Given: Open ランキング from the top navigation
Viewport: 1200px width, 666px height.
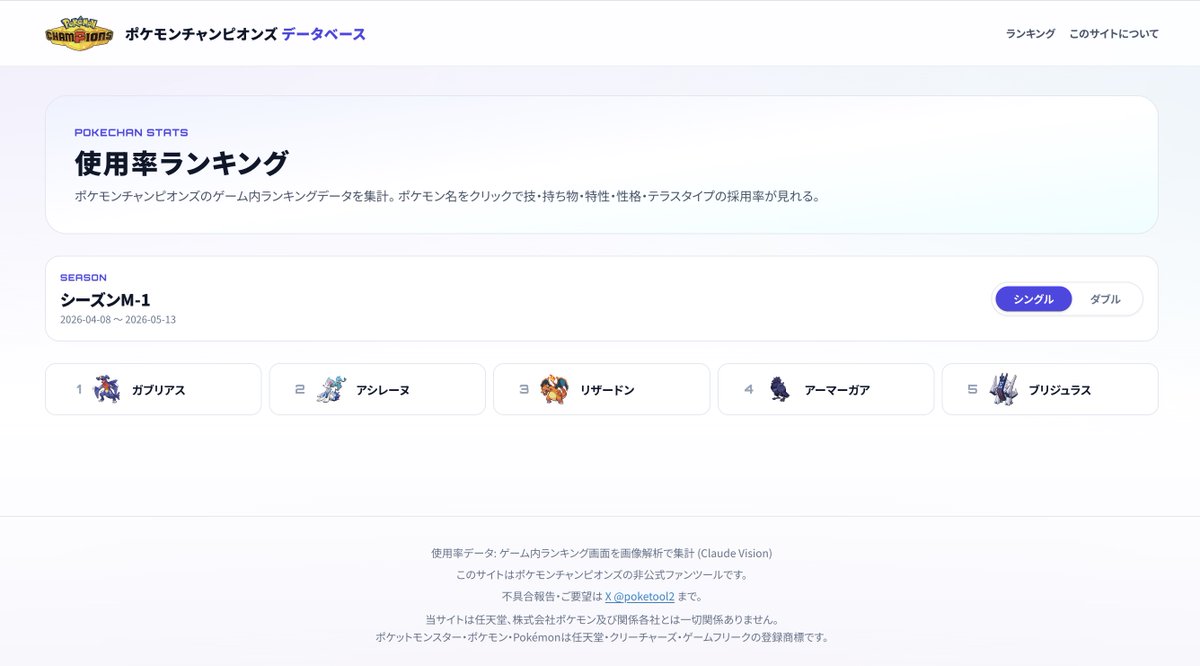Looking at the screenshot, I should point(1030,33).
